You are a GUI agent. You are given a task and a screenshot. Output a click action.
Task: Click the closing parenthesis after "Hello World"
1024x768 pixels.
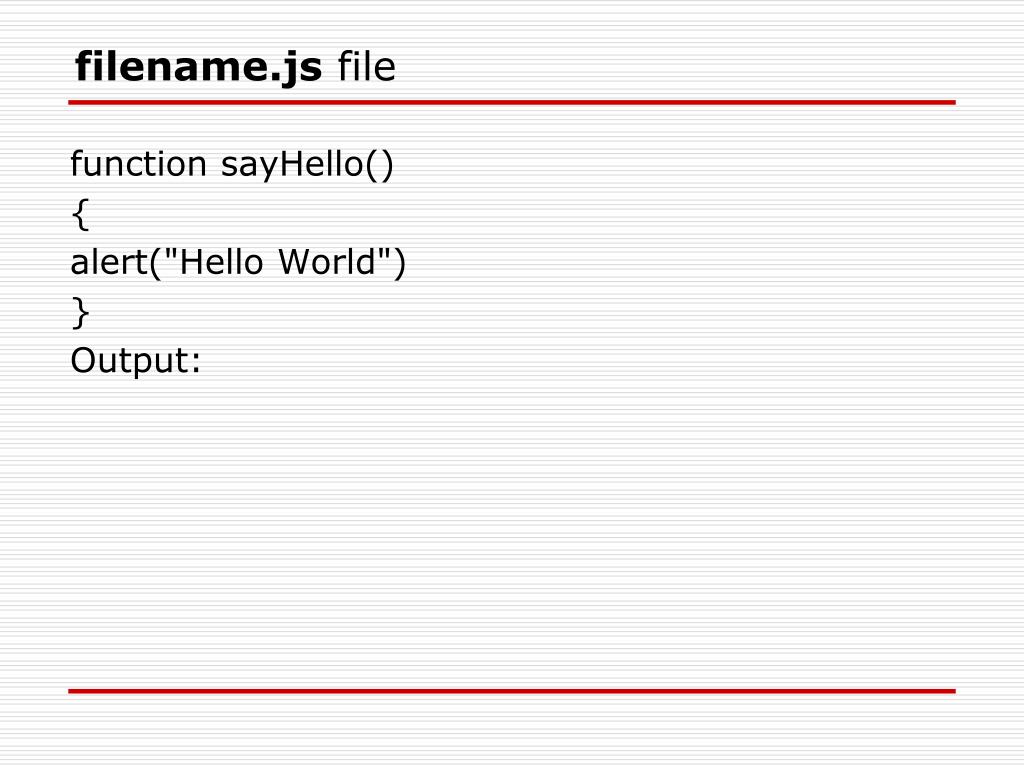pos(398,263)
